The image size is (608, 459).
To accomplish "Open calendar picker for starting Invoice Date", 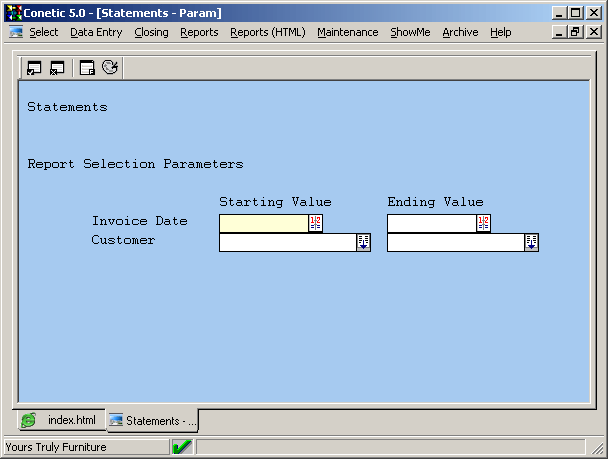I will point(315,223).
